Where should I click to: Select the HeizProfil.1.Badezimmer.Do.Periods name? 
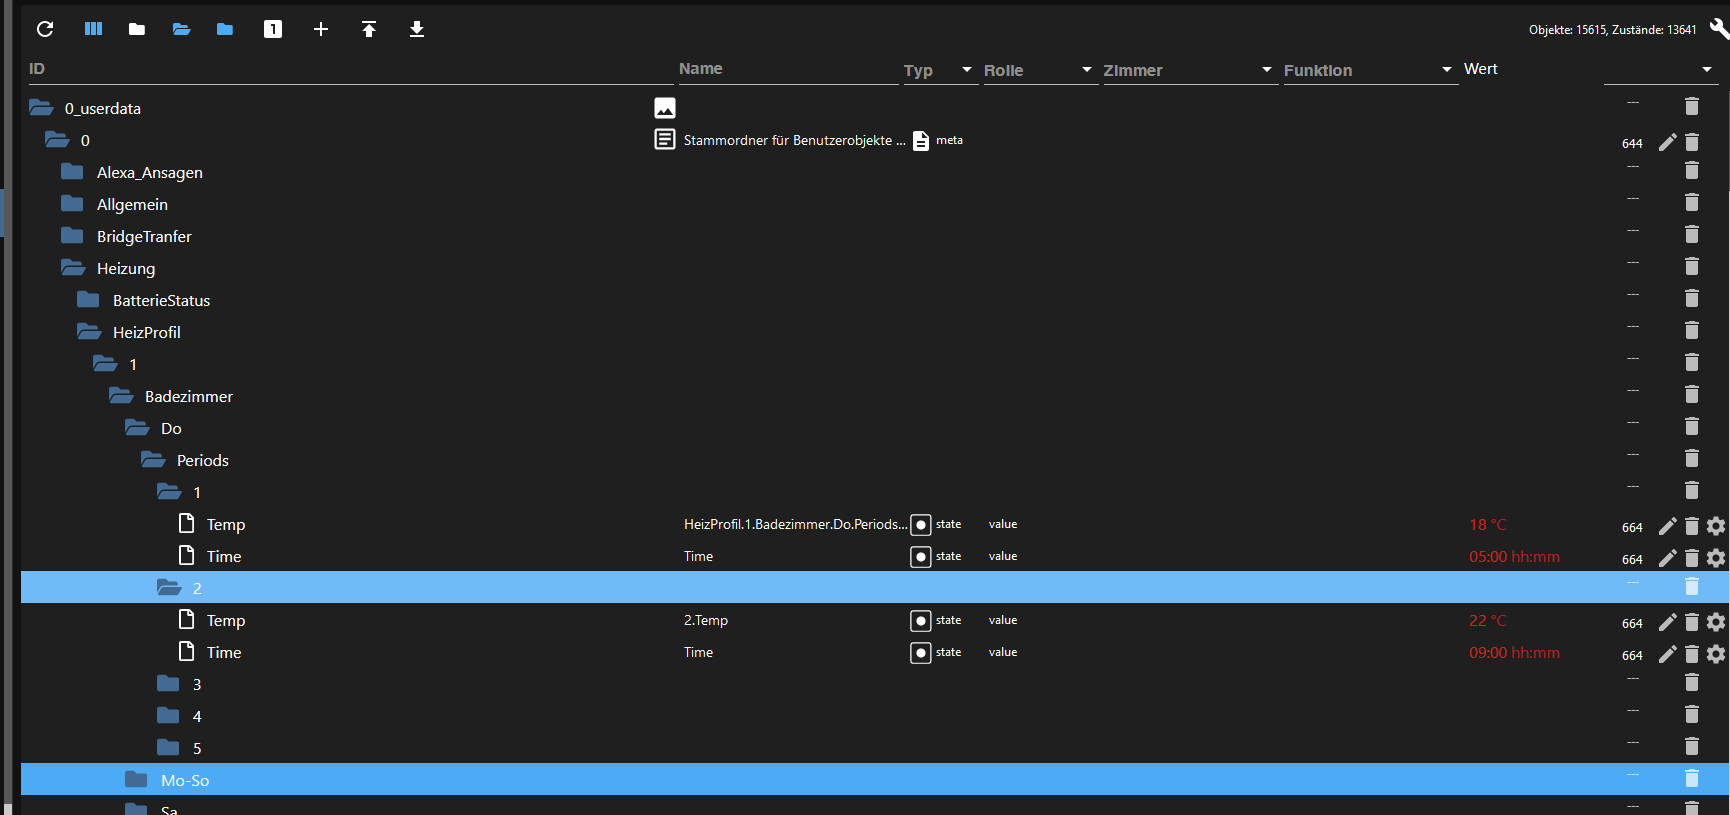click(796, 525)
